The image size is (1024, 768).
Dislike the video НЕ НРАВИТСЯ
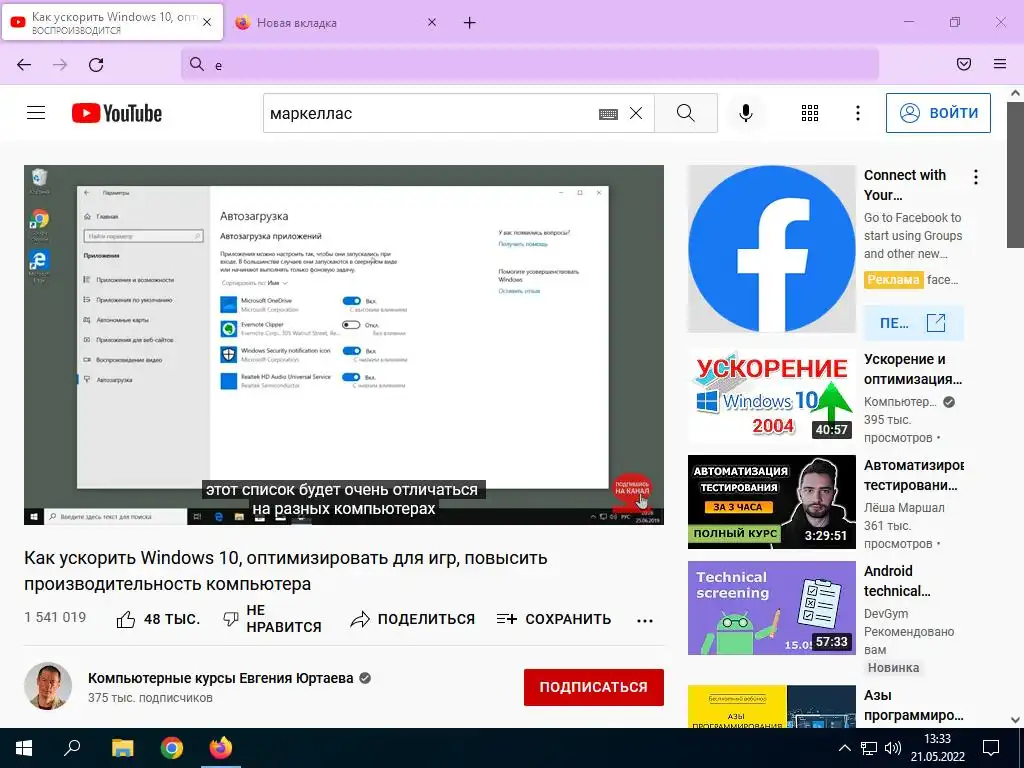pyautogui.click(x=272, y=618)
